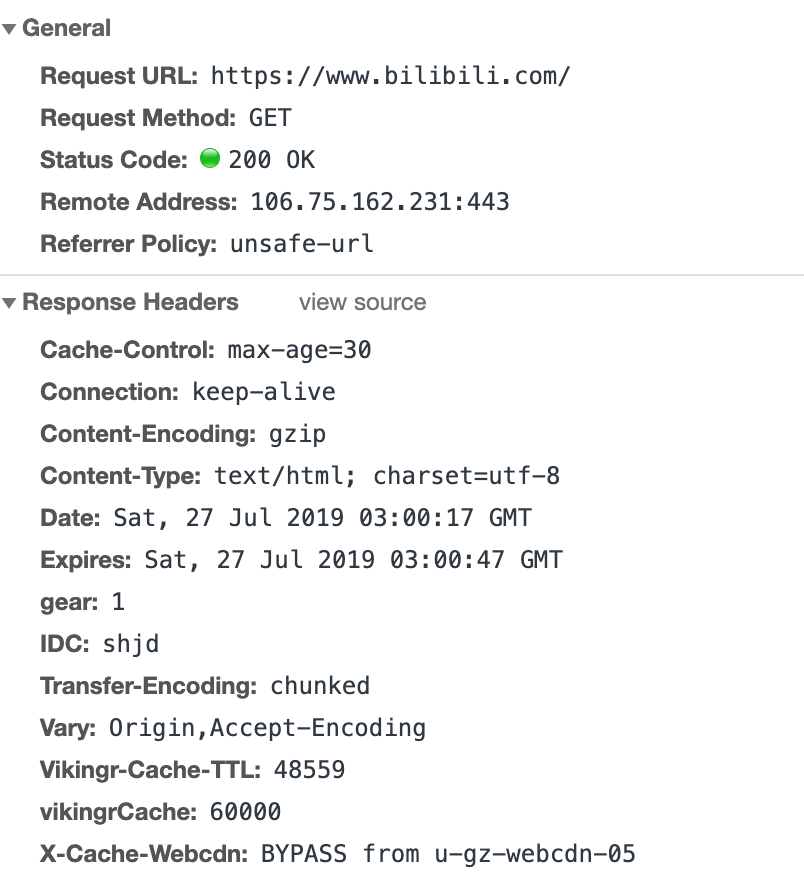The image size is (804, 876).
Task: Click the Vikingr-Cache-TTL value 48559
Action: (x=310, y=770)
